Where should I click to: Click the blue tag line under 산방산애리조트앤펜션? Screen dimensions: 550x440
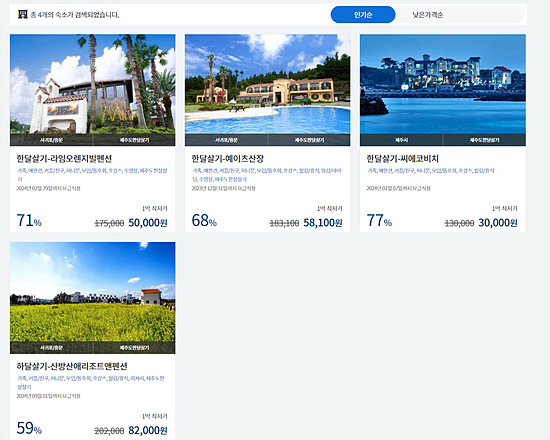coord(90,382)
